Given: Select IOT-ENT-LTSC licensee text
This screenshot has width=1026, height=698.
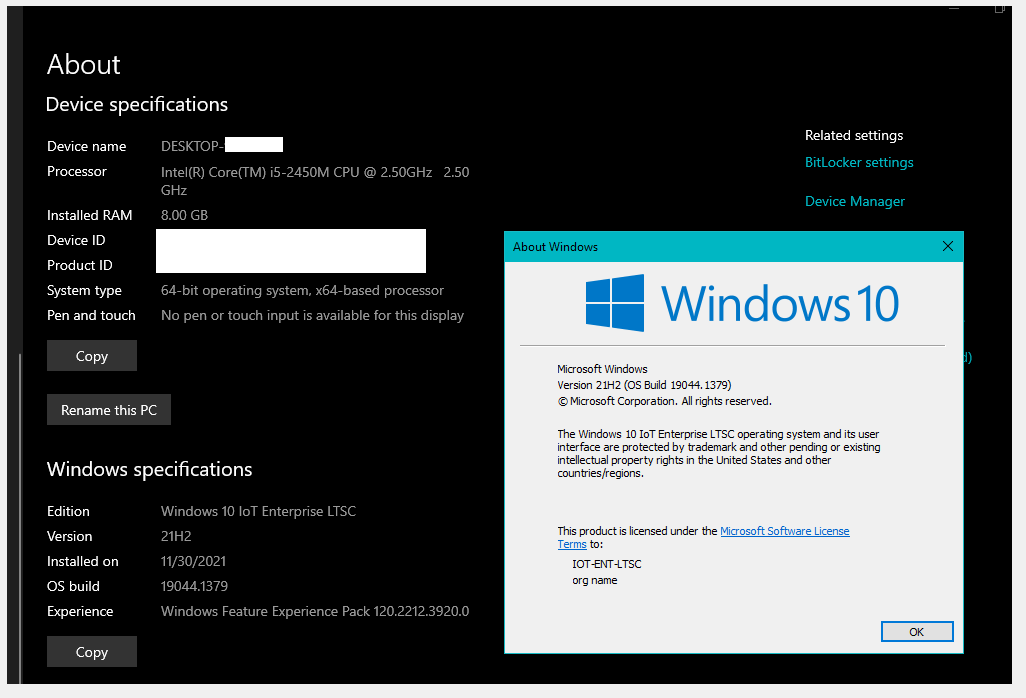Looking at the screenshot, I should point(607,564).
